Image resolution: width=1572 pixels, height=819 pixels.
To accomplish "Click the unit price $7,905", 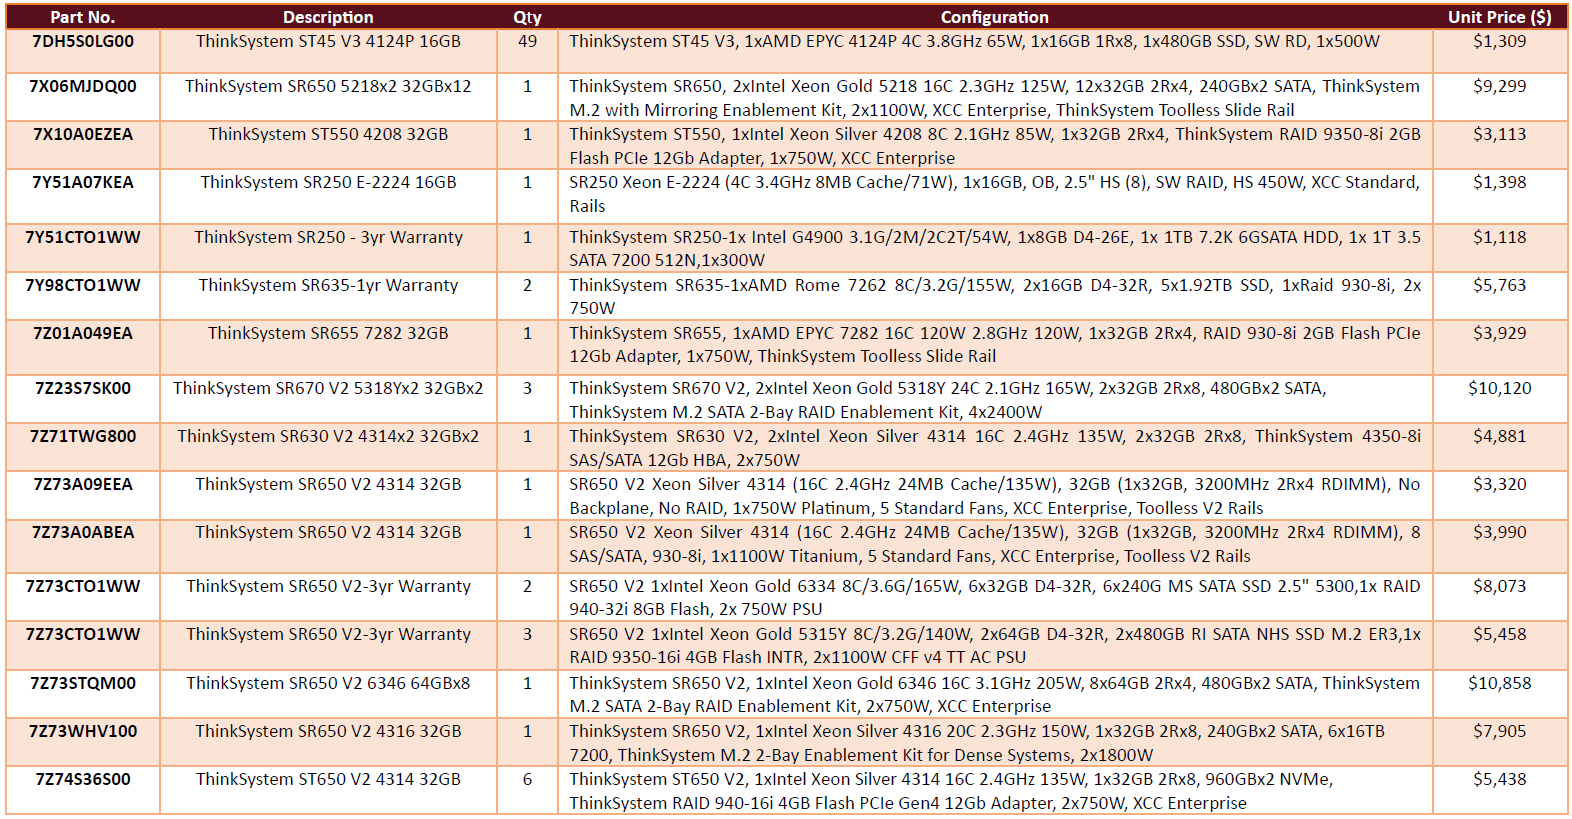I will 1500,731.
